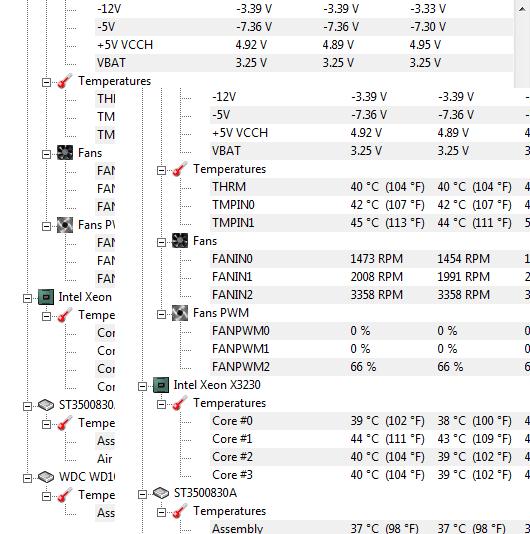
Task: Collapse the ST3500830A drive node
Action: (142, 494)
